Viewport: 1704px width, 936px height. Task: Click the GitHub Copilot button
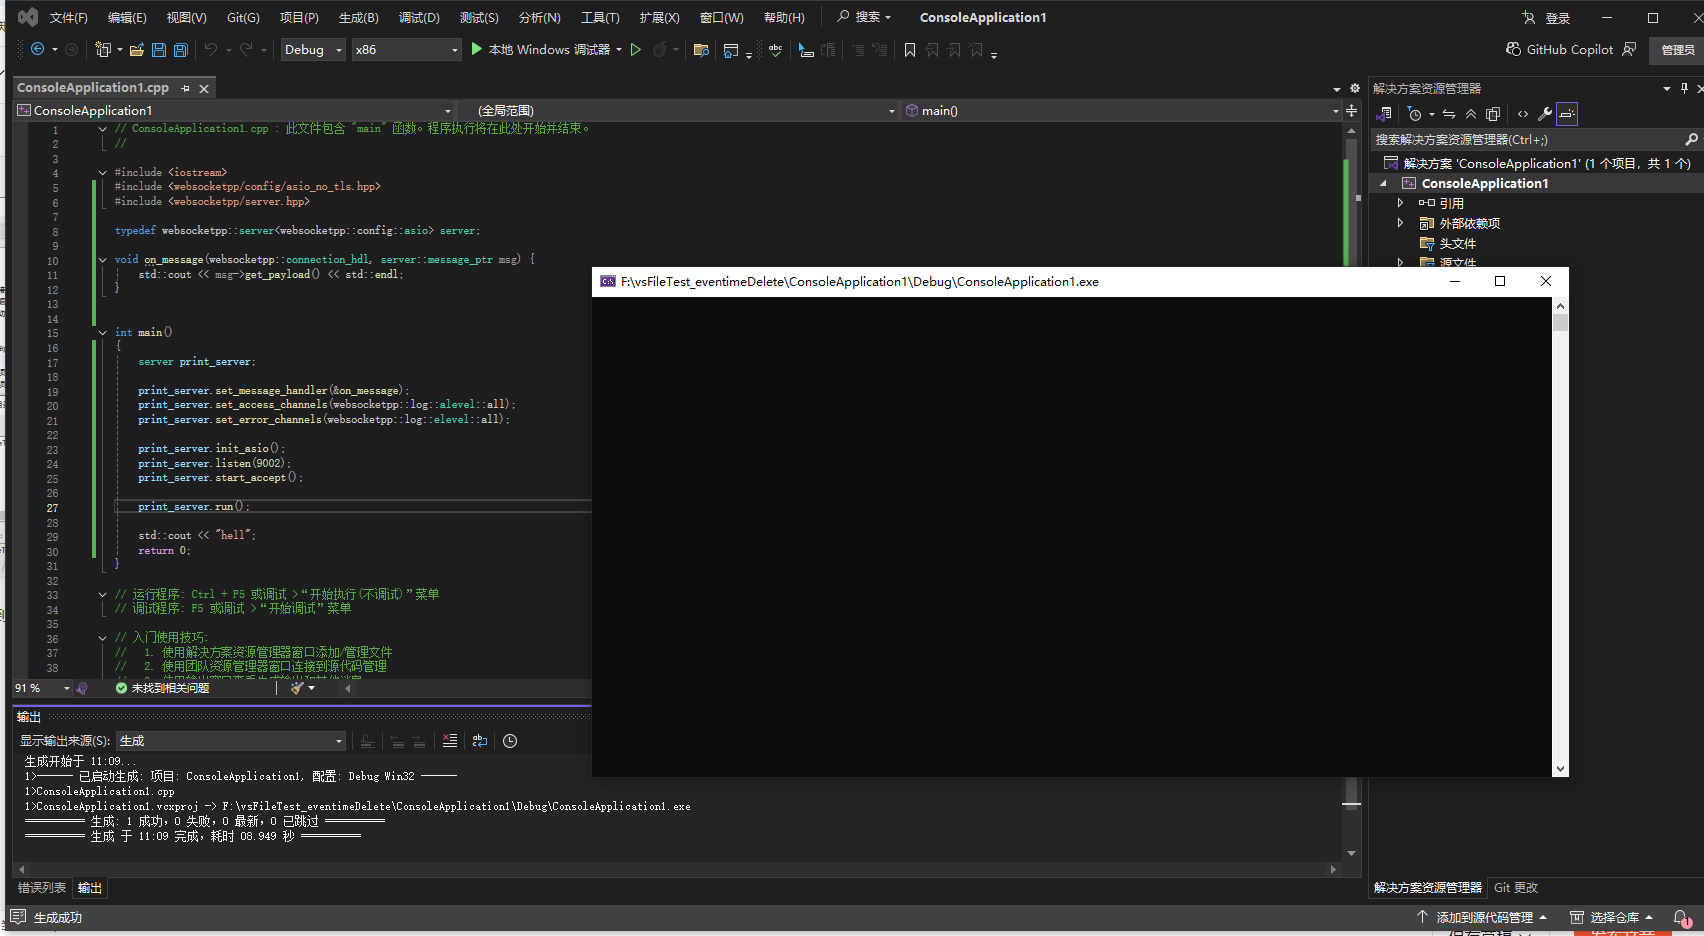(1559, 49)
